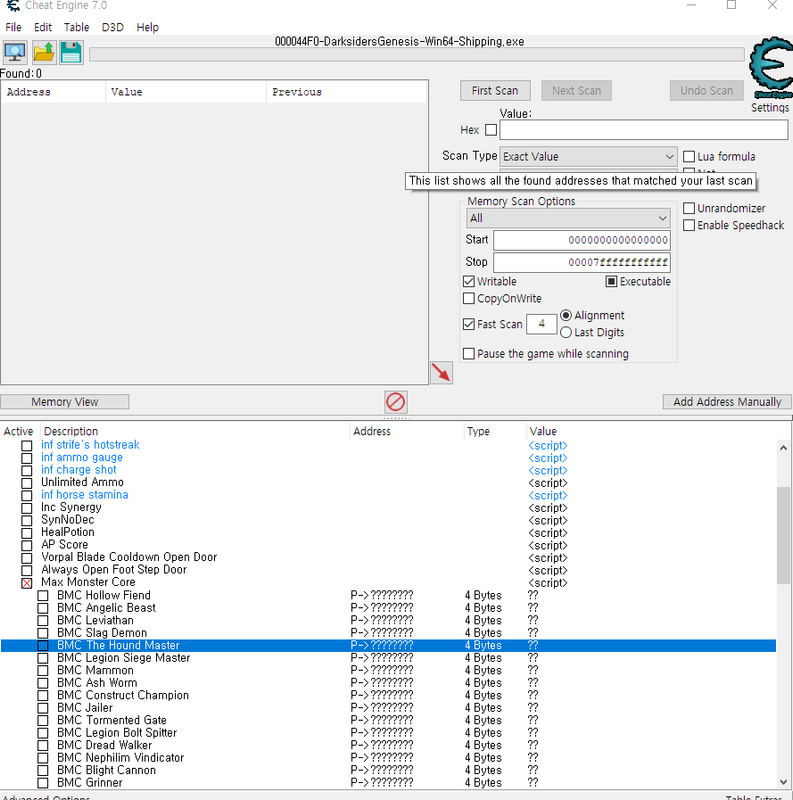The width and height of the screenshot is (793, 800).
Task: Click the red circle to clear the address list
Action: [x=395, y=402]
